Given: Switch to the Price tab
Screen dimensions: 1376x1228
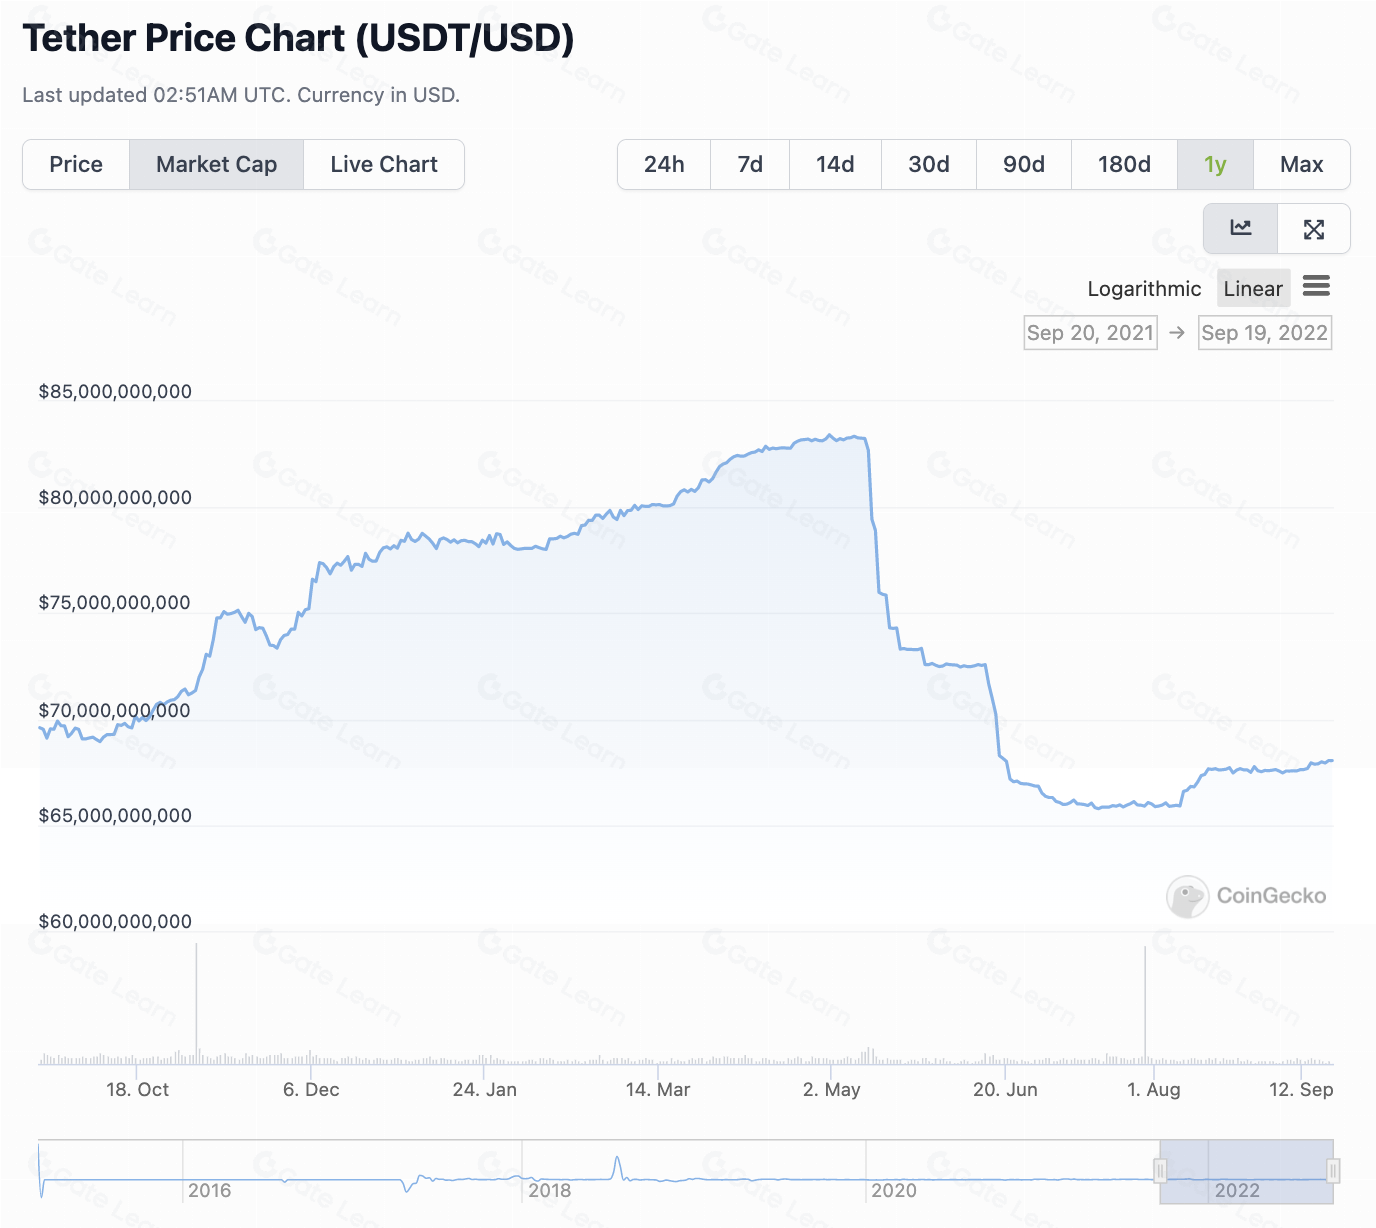Looking at the screenshot, I should 76,165.
